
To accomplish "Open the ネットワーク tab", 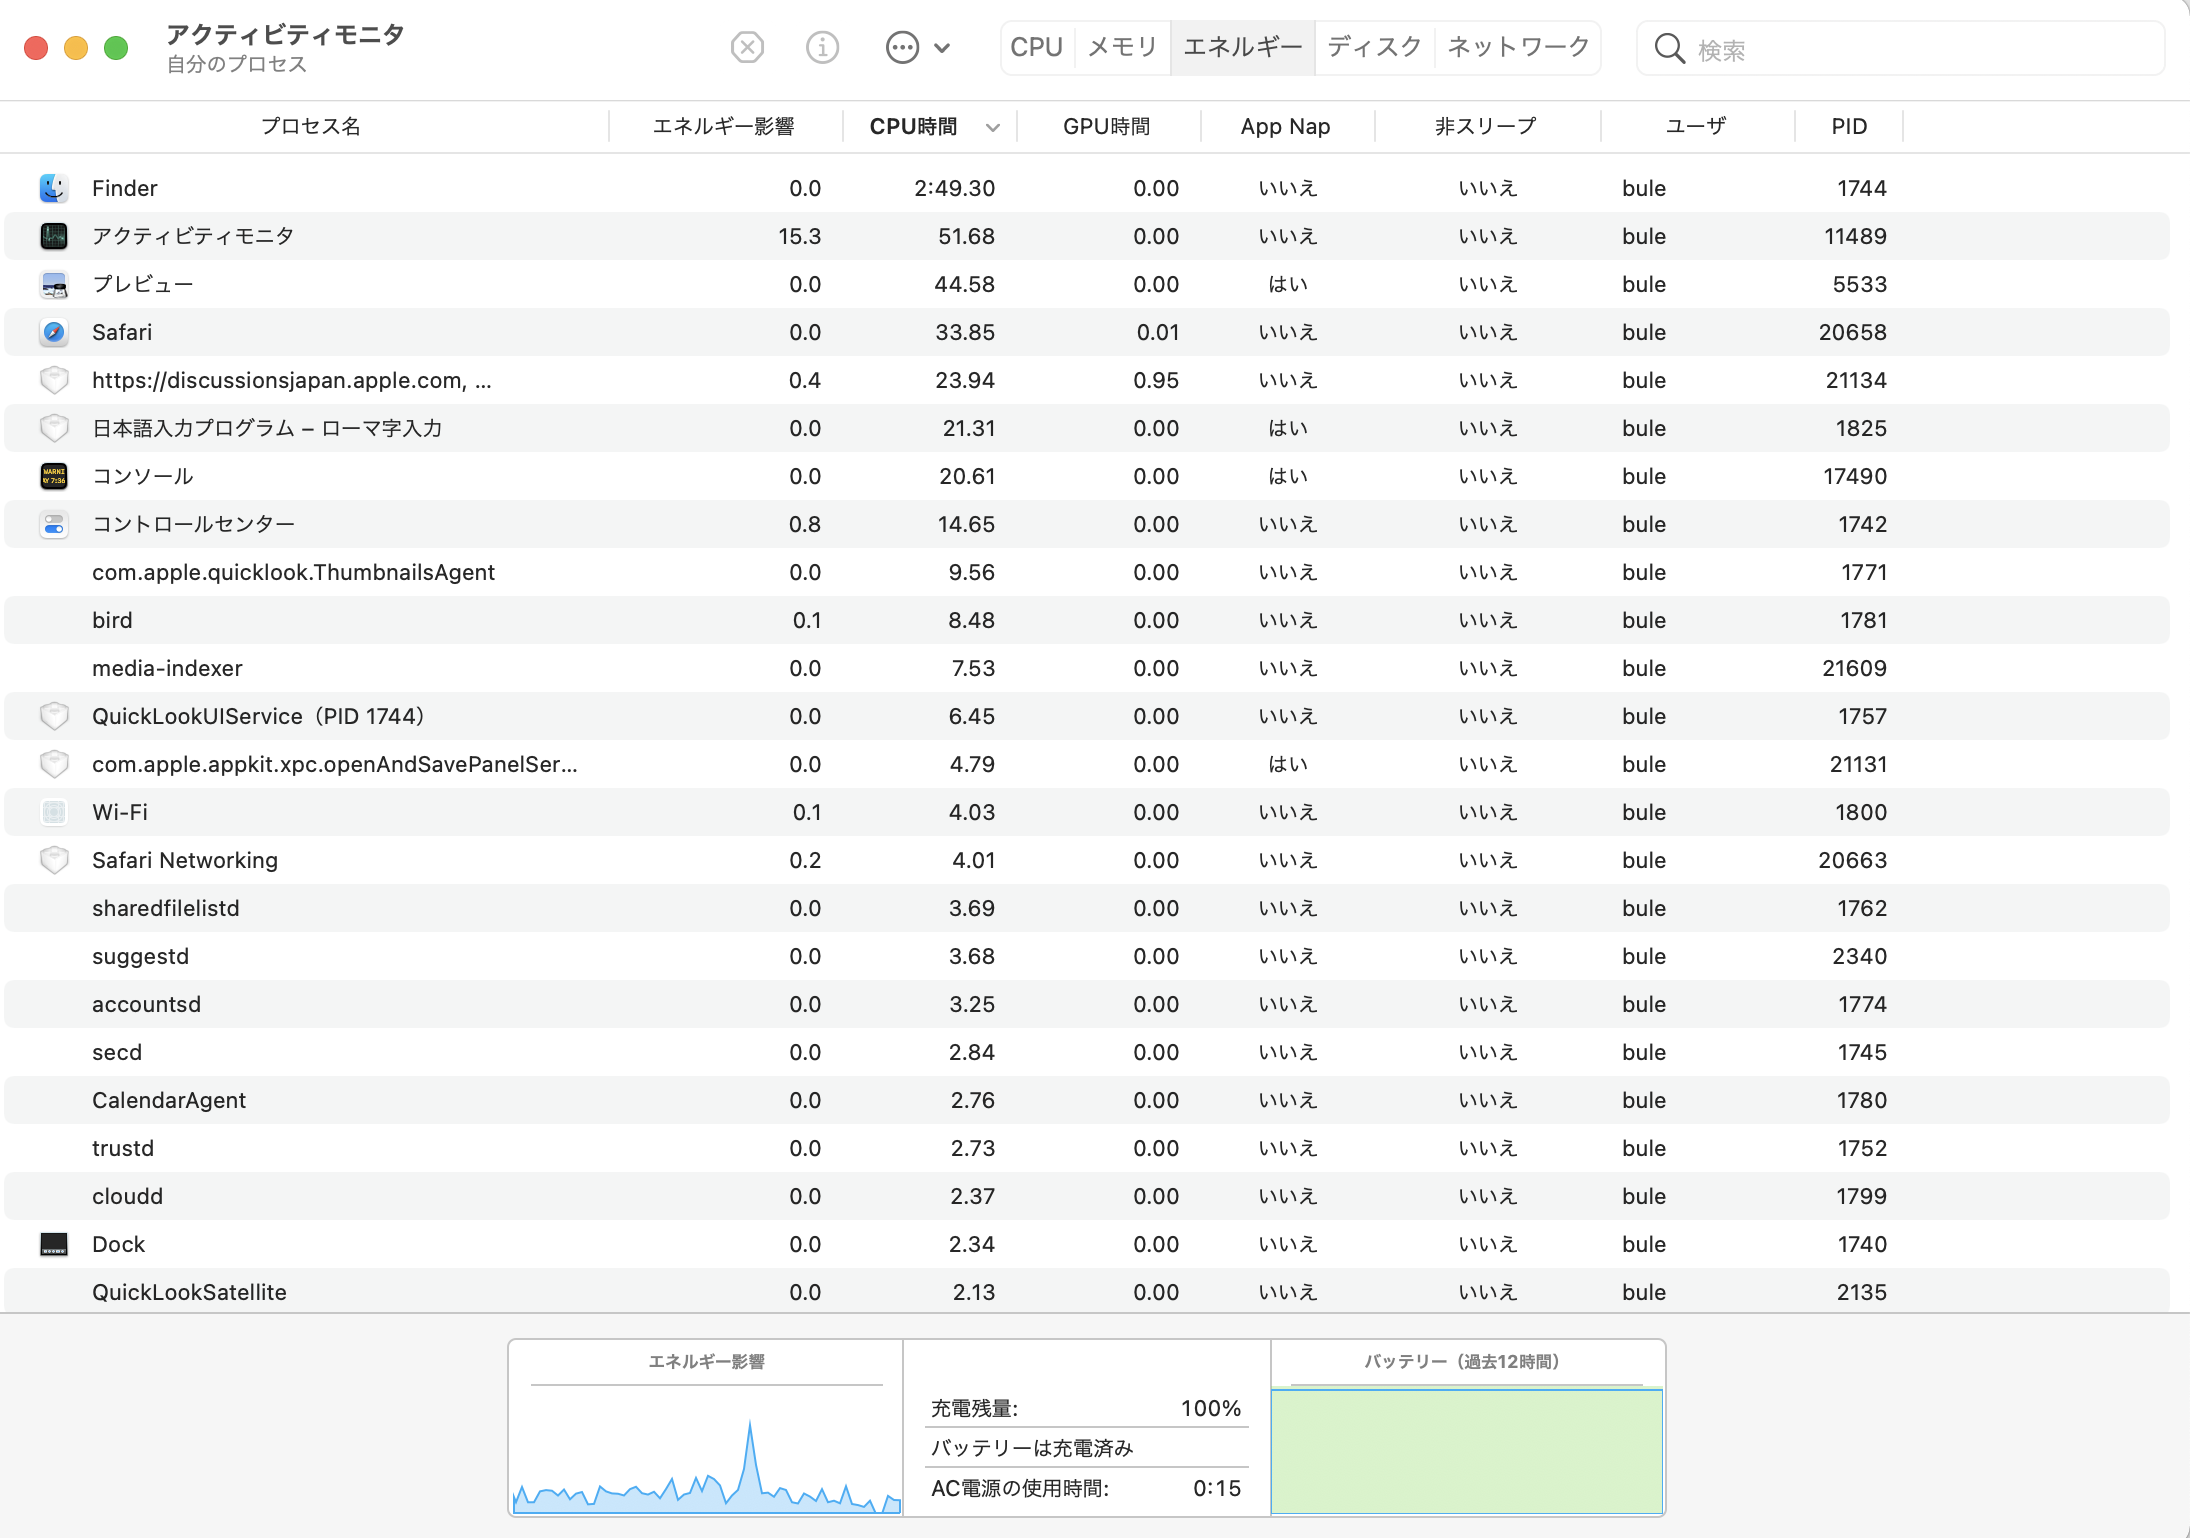I will tap(1518, 47).
